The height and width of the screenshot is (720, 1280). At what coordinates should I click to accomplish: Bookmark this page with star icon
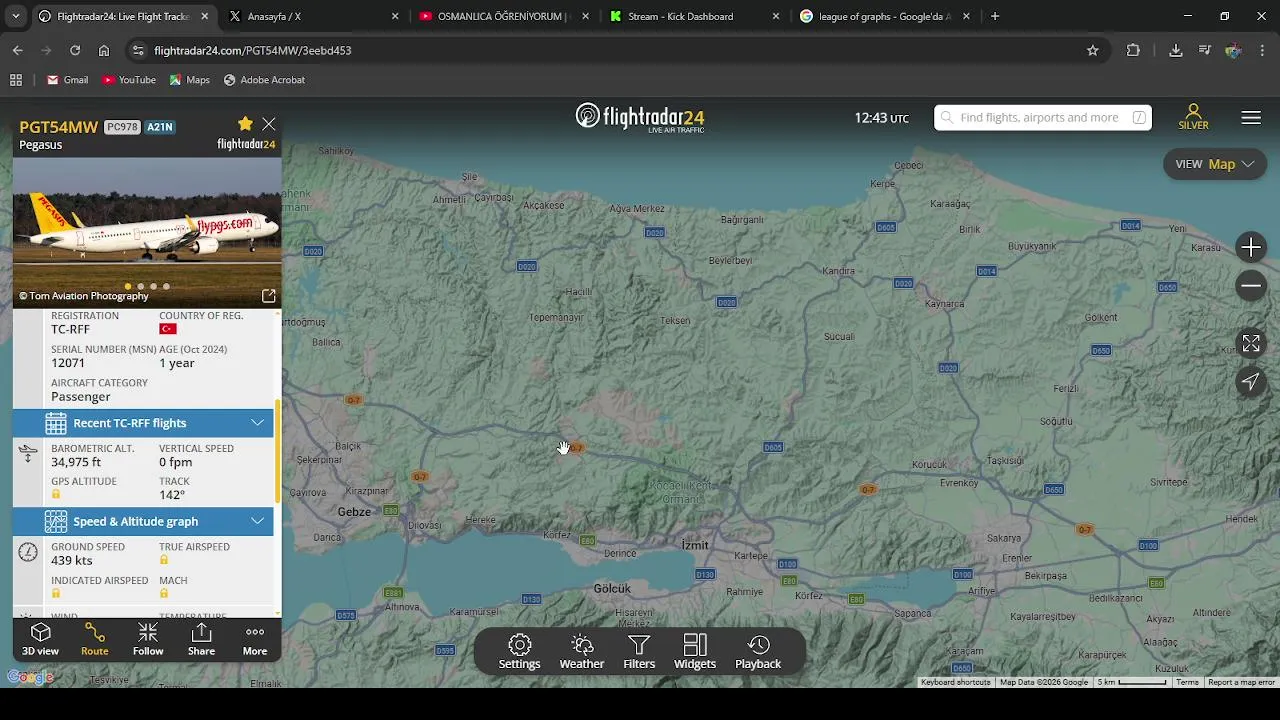(x=1092, y=50)
